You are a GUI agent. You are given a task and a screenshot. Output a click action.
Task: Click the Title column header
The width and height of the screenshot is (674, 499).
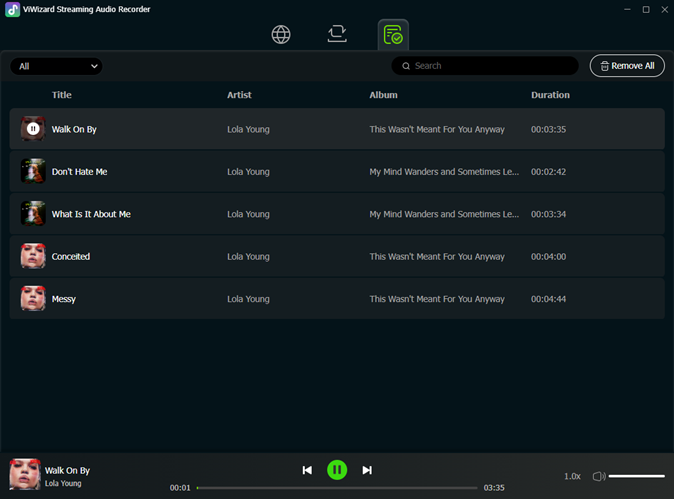62,95
